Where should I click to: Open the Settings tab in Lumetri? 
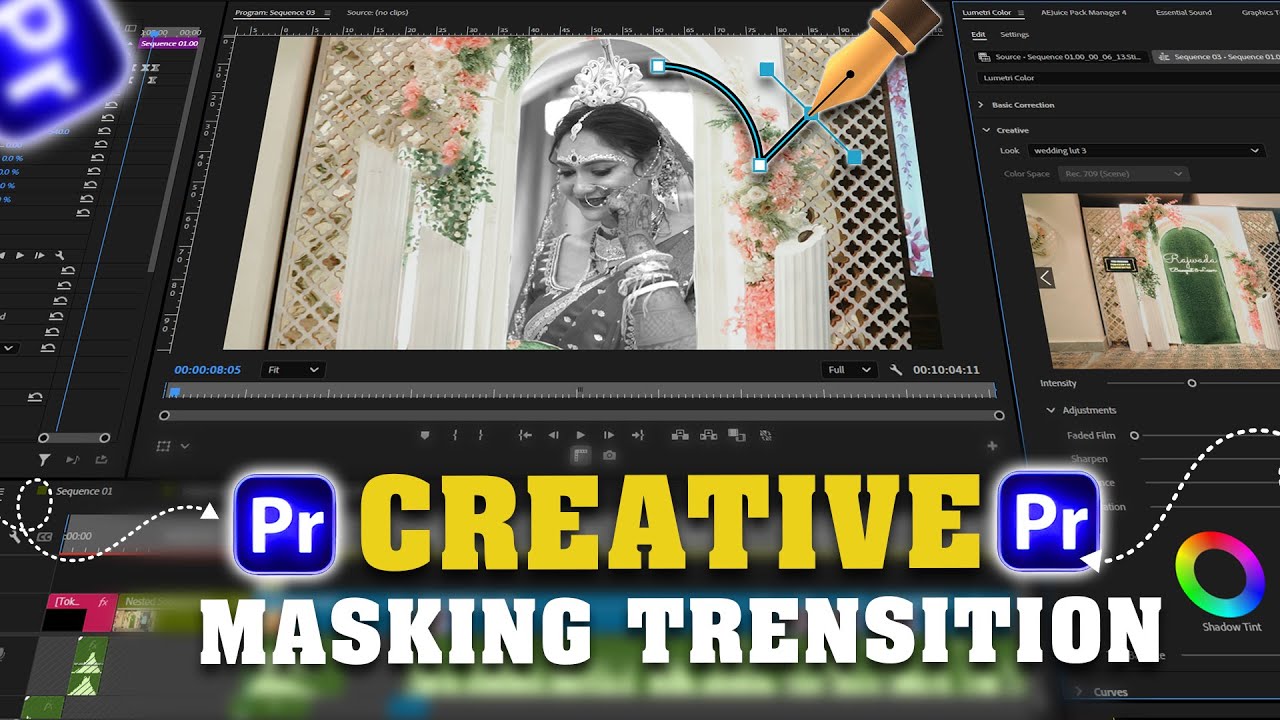(x=1014, y=34)
